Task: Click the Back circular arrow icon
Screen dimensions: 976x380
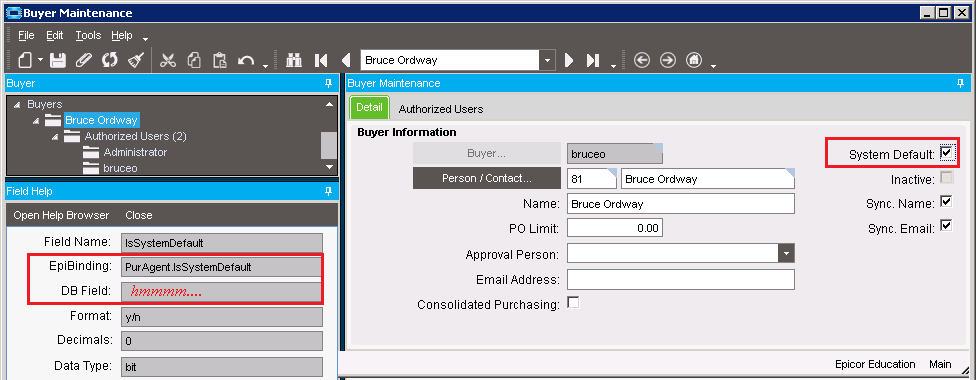Action: click(x=642, y=60)
